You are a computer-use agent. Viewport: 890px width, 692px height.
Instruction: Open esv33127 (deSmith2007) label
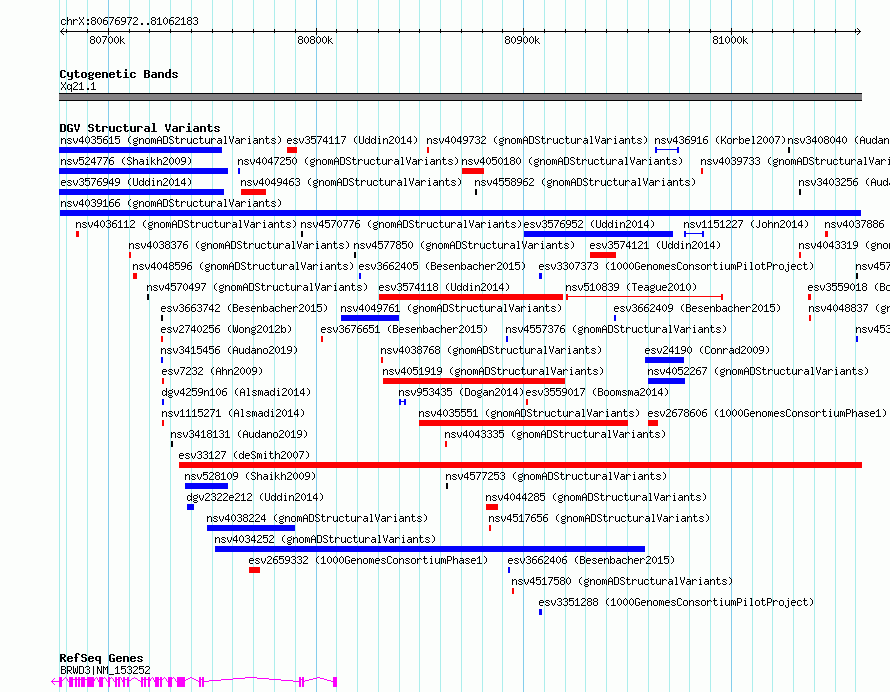[x=244, y=455]
